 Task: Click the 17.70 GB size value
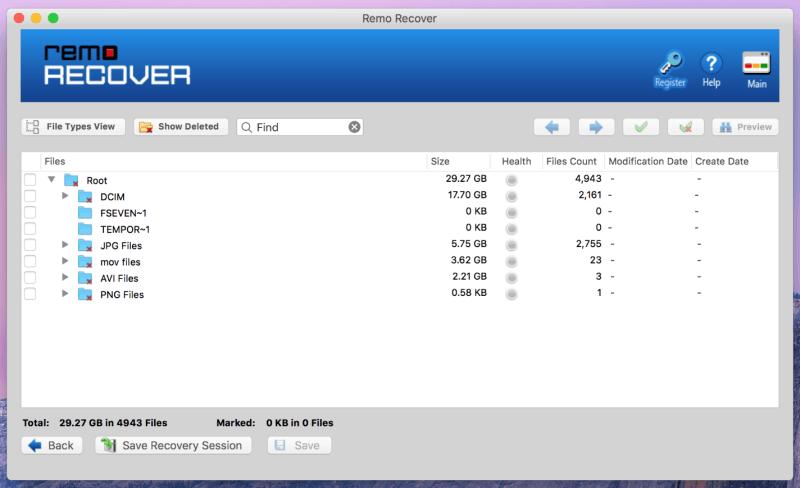tap(467, 195)
